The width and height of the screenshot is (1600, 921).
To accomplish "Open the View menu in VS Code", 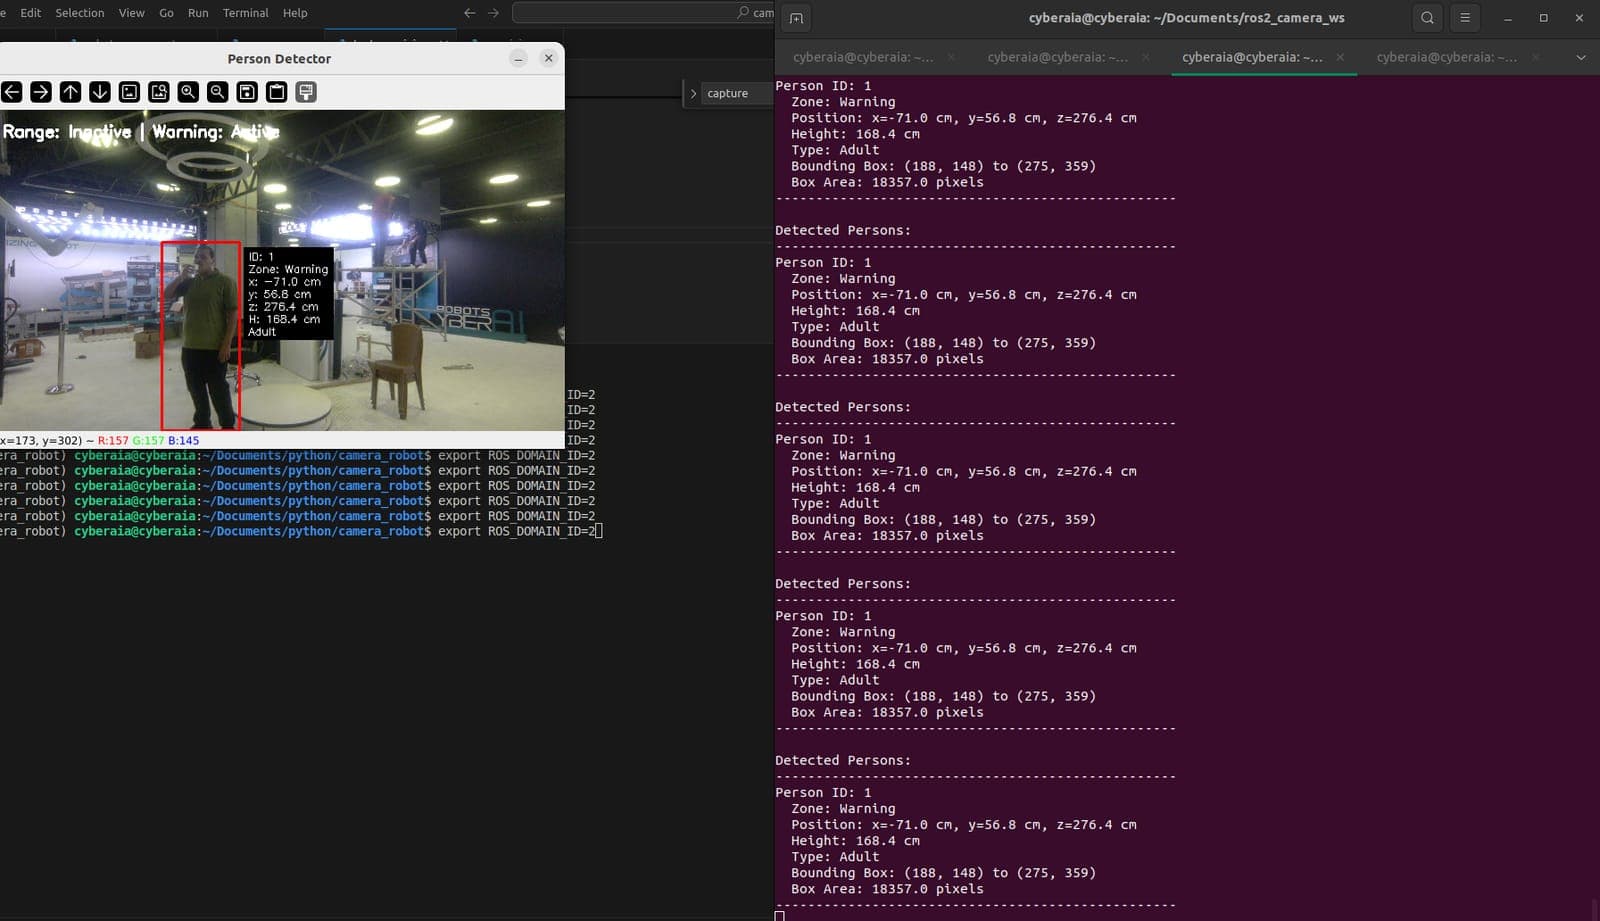I will coord(132,13).
